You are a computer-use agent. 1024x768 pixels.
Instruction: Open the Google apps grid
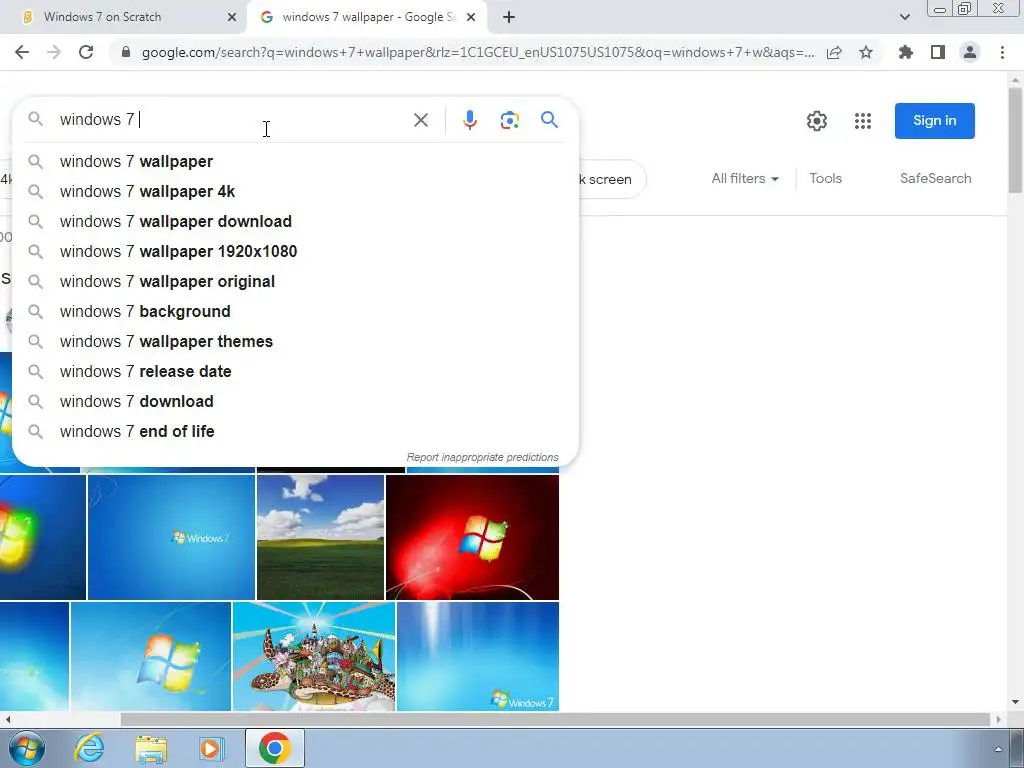(863, 121)
